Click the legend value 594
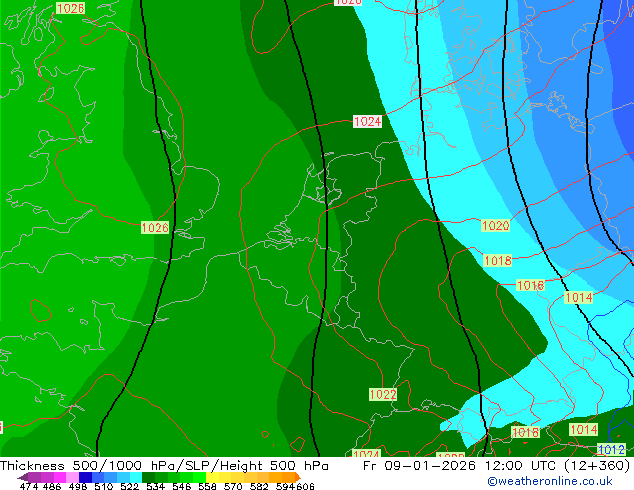 tap(285, 486)
